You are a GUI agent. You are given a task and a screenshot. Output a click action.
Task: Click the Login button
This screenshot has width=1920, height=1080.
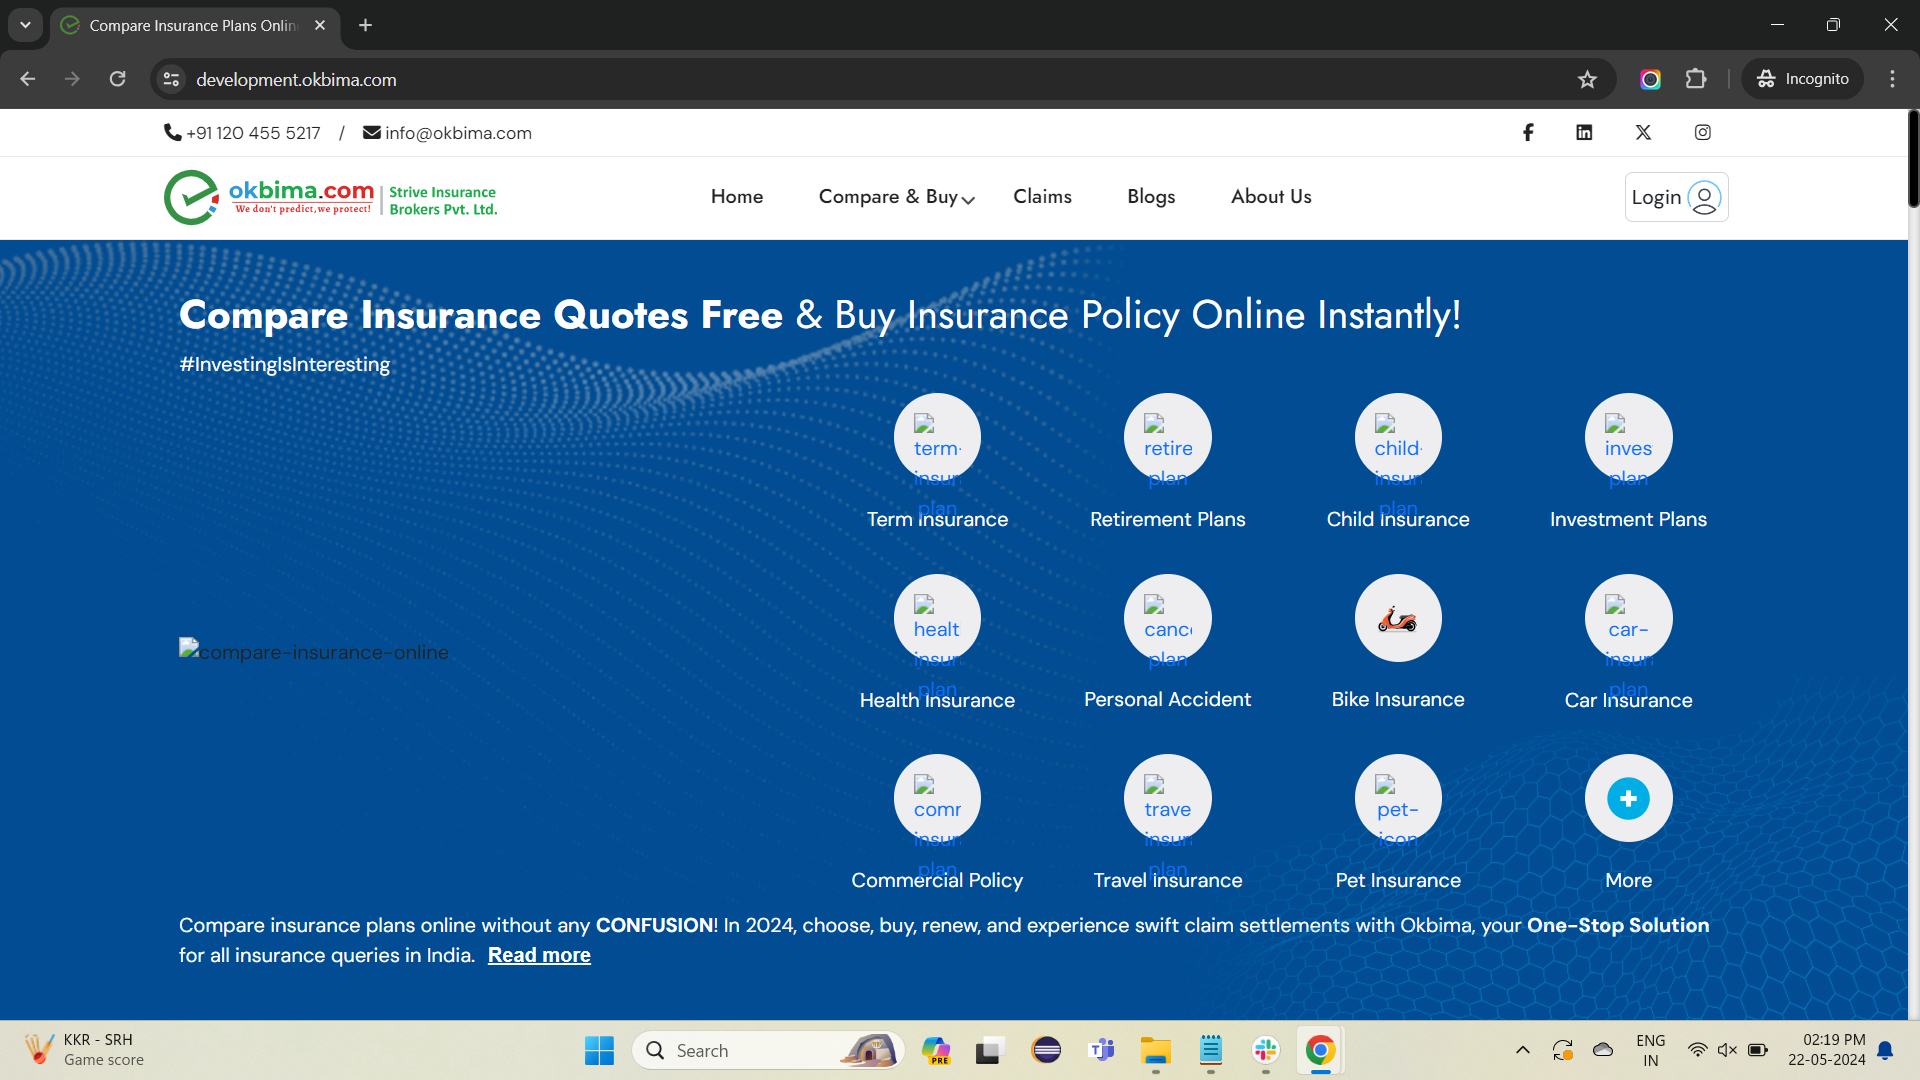(1676, 197)
